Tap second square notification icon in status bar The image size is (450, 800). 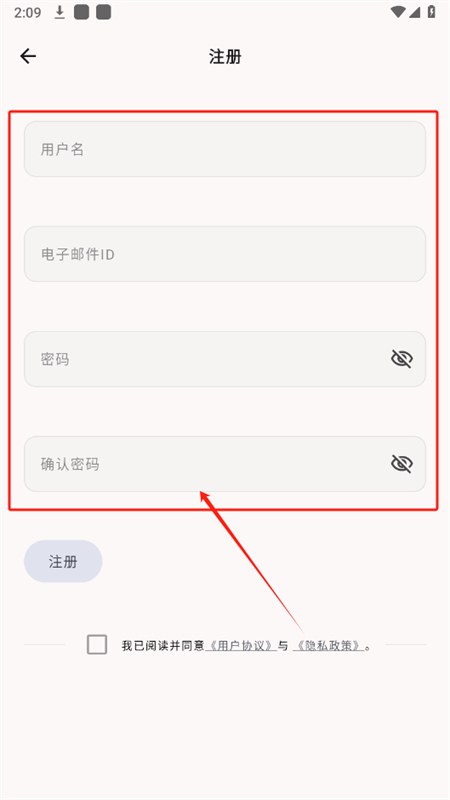104,13
